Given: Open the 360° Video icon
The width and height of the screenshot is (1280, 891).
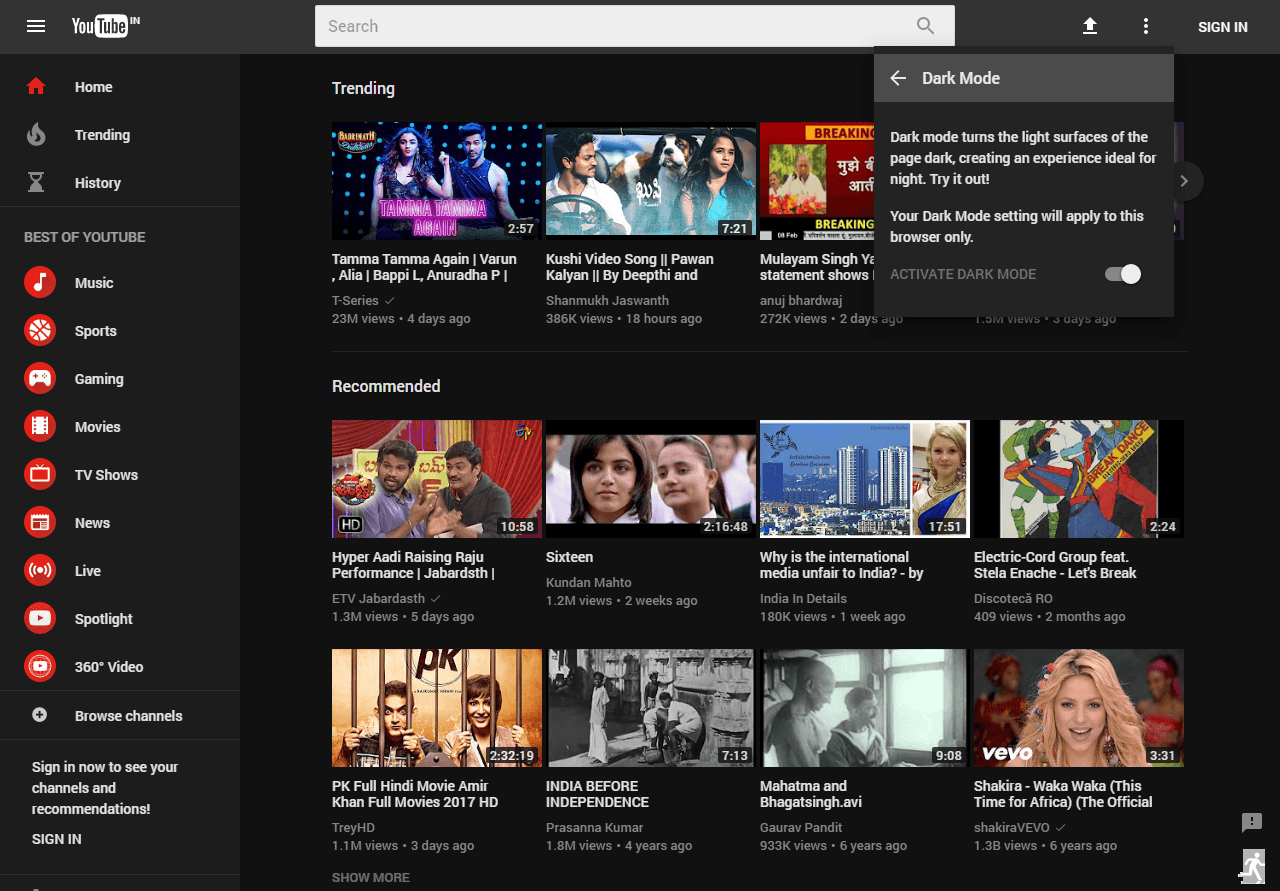Looking at the screenshot, I should pos(40,667).
